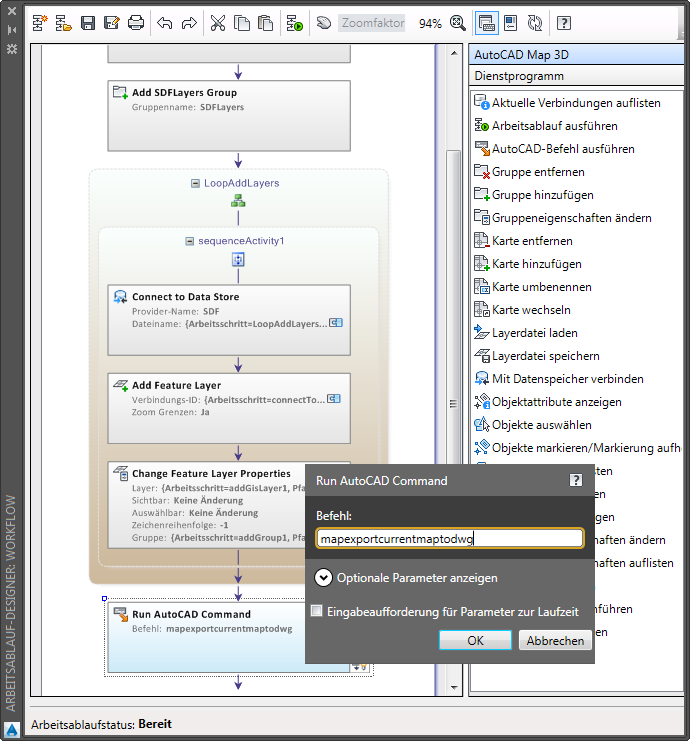
Task: Click the refresh arrows toolbar icon
Action: (x=535, y=23)
